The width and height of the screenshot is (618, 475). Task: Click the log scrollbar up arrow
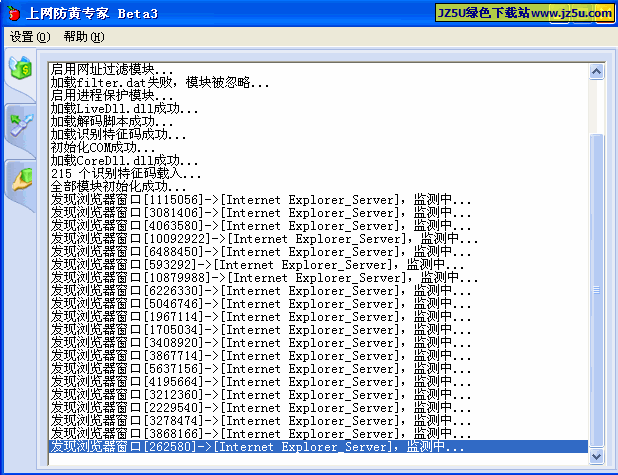(x=596, y=72)
